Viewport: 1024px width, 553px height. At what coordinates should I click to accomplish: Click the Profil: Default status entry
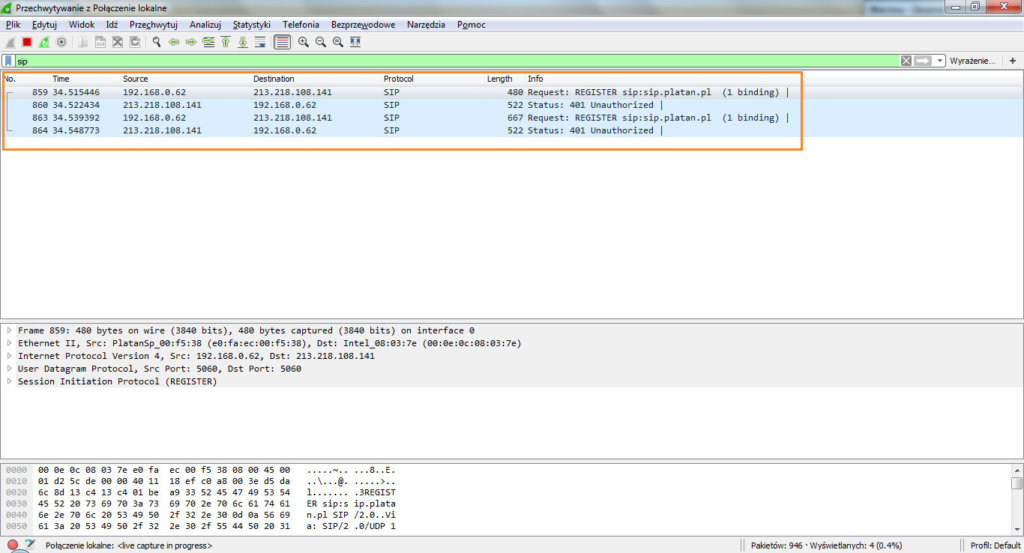(995, 545)
